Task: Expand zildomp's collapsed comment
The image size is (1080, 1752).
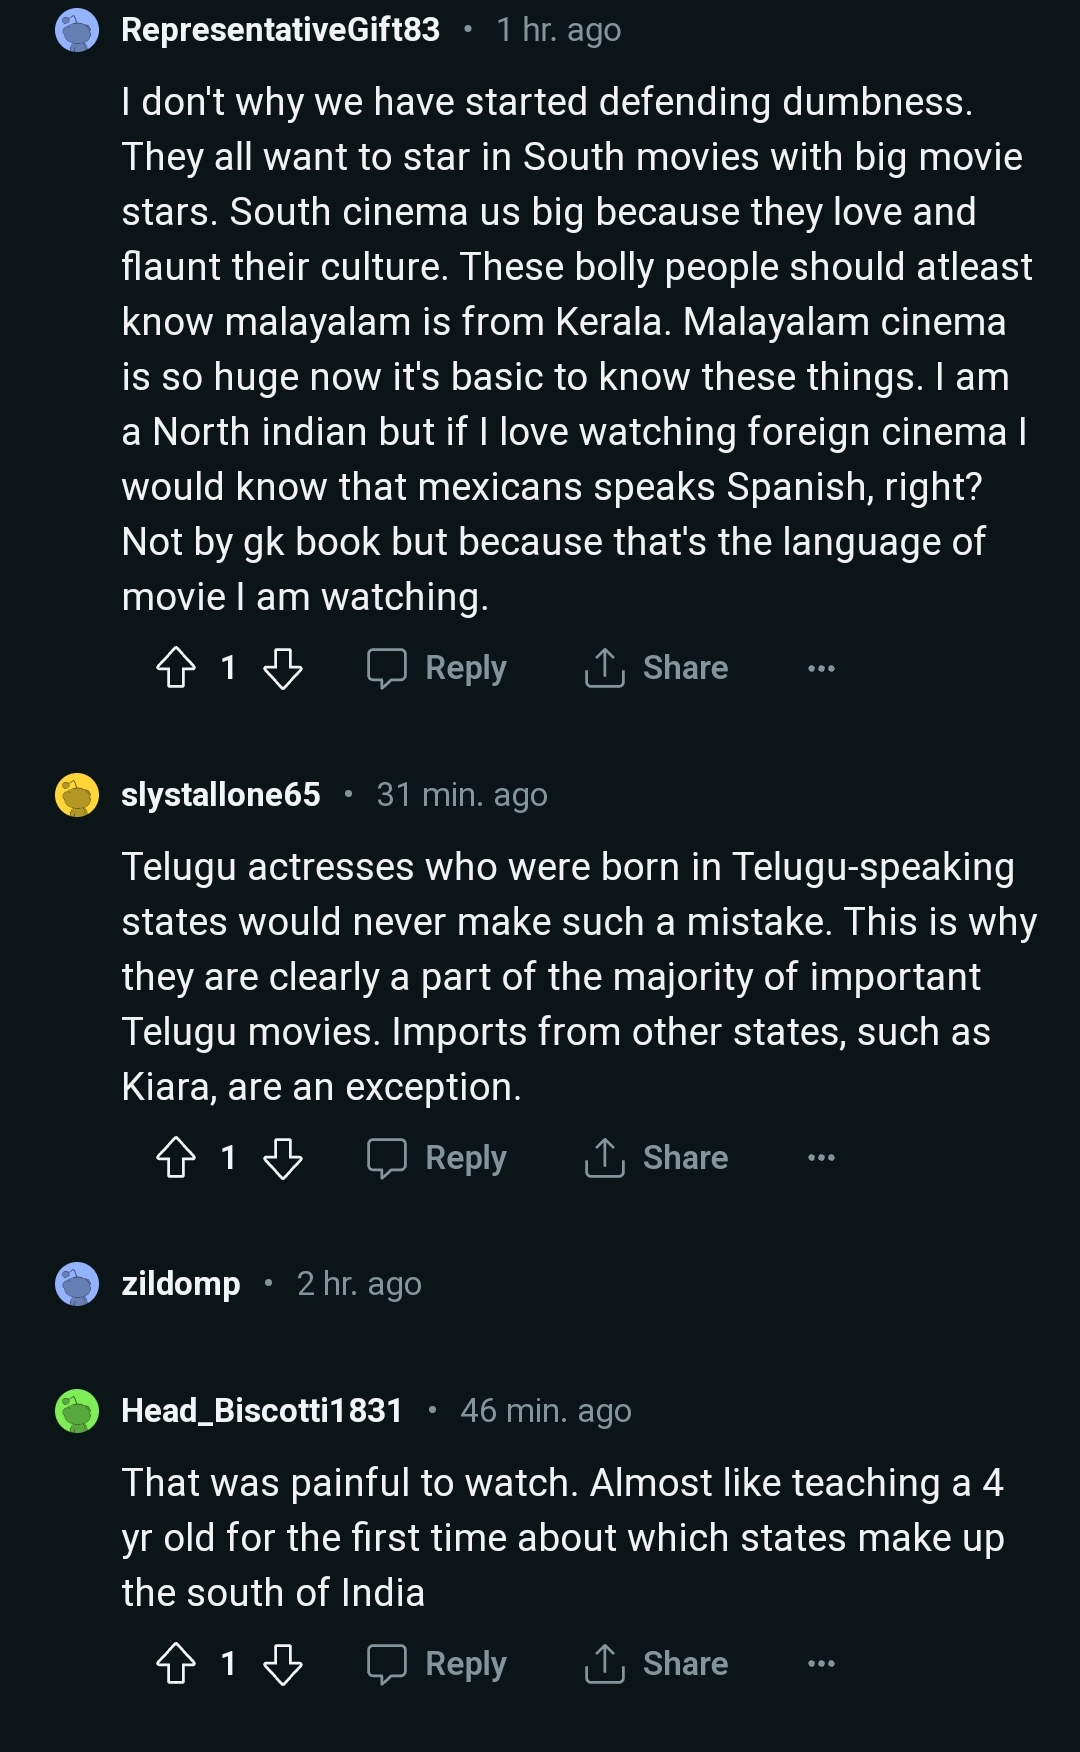Action: 181,1284
